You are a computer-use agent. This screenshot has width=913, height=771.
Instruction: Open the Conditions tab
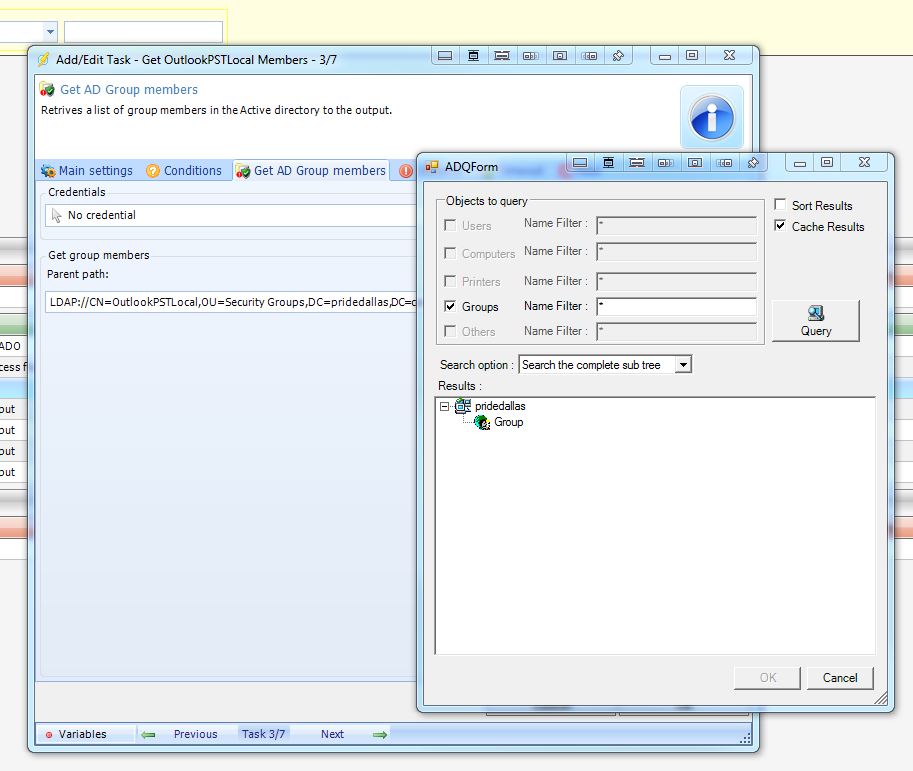184,171
